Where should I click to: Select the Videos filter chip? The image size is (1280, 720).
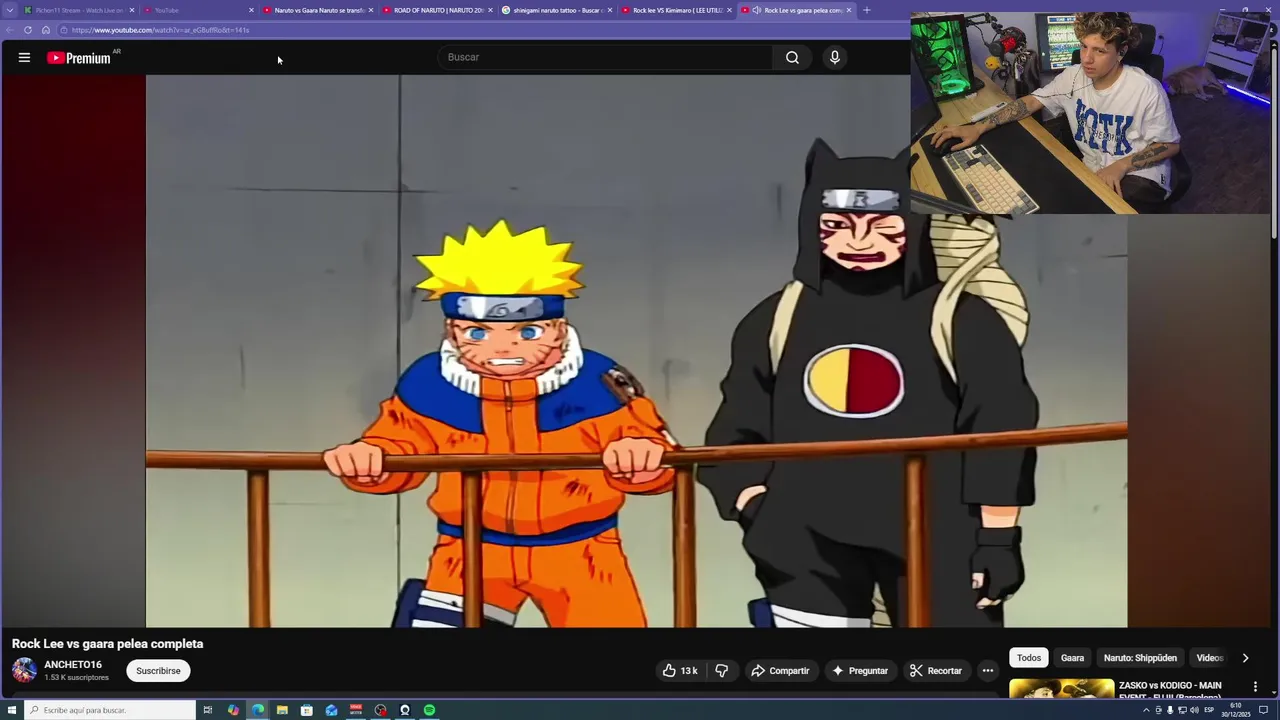(x=1210, y=658)
